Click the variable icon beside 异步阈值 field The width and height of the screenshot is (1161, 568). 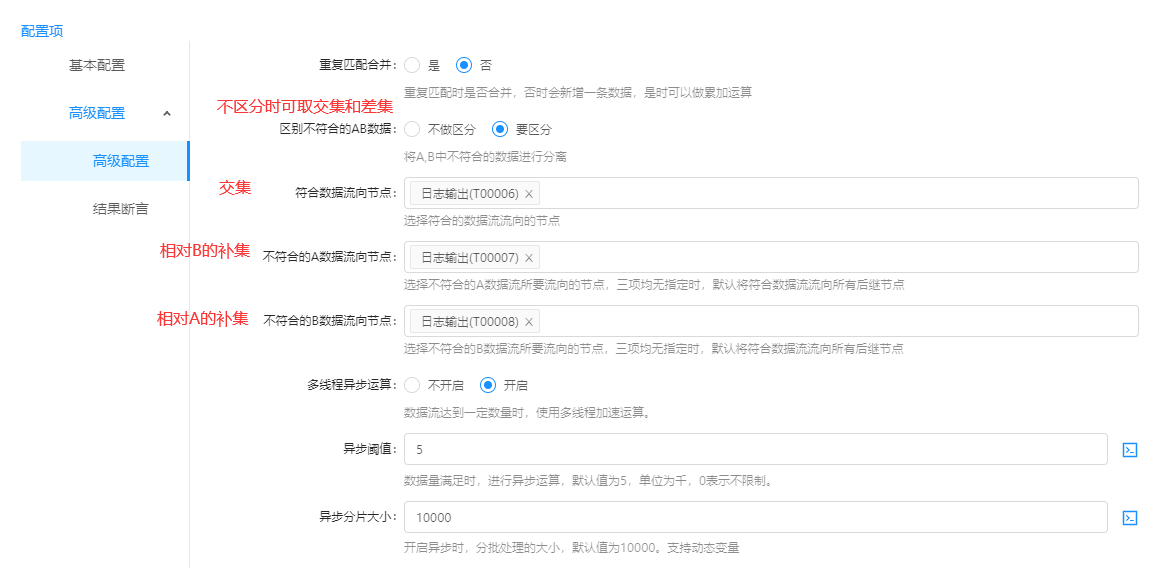point(1129,450)
